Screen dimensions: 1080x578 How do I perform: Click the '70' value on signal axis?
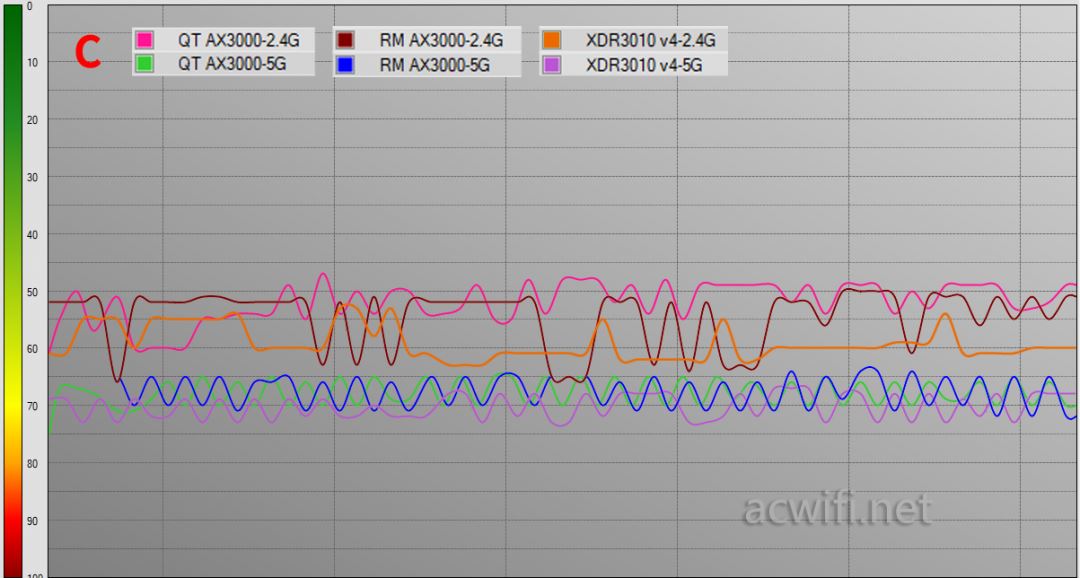pos(32,406)
